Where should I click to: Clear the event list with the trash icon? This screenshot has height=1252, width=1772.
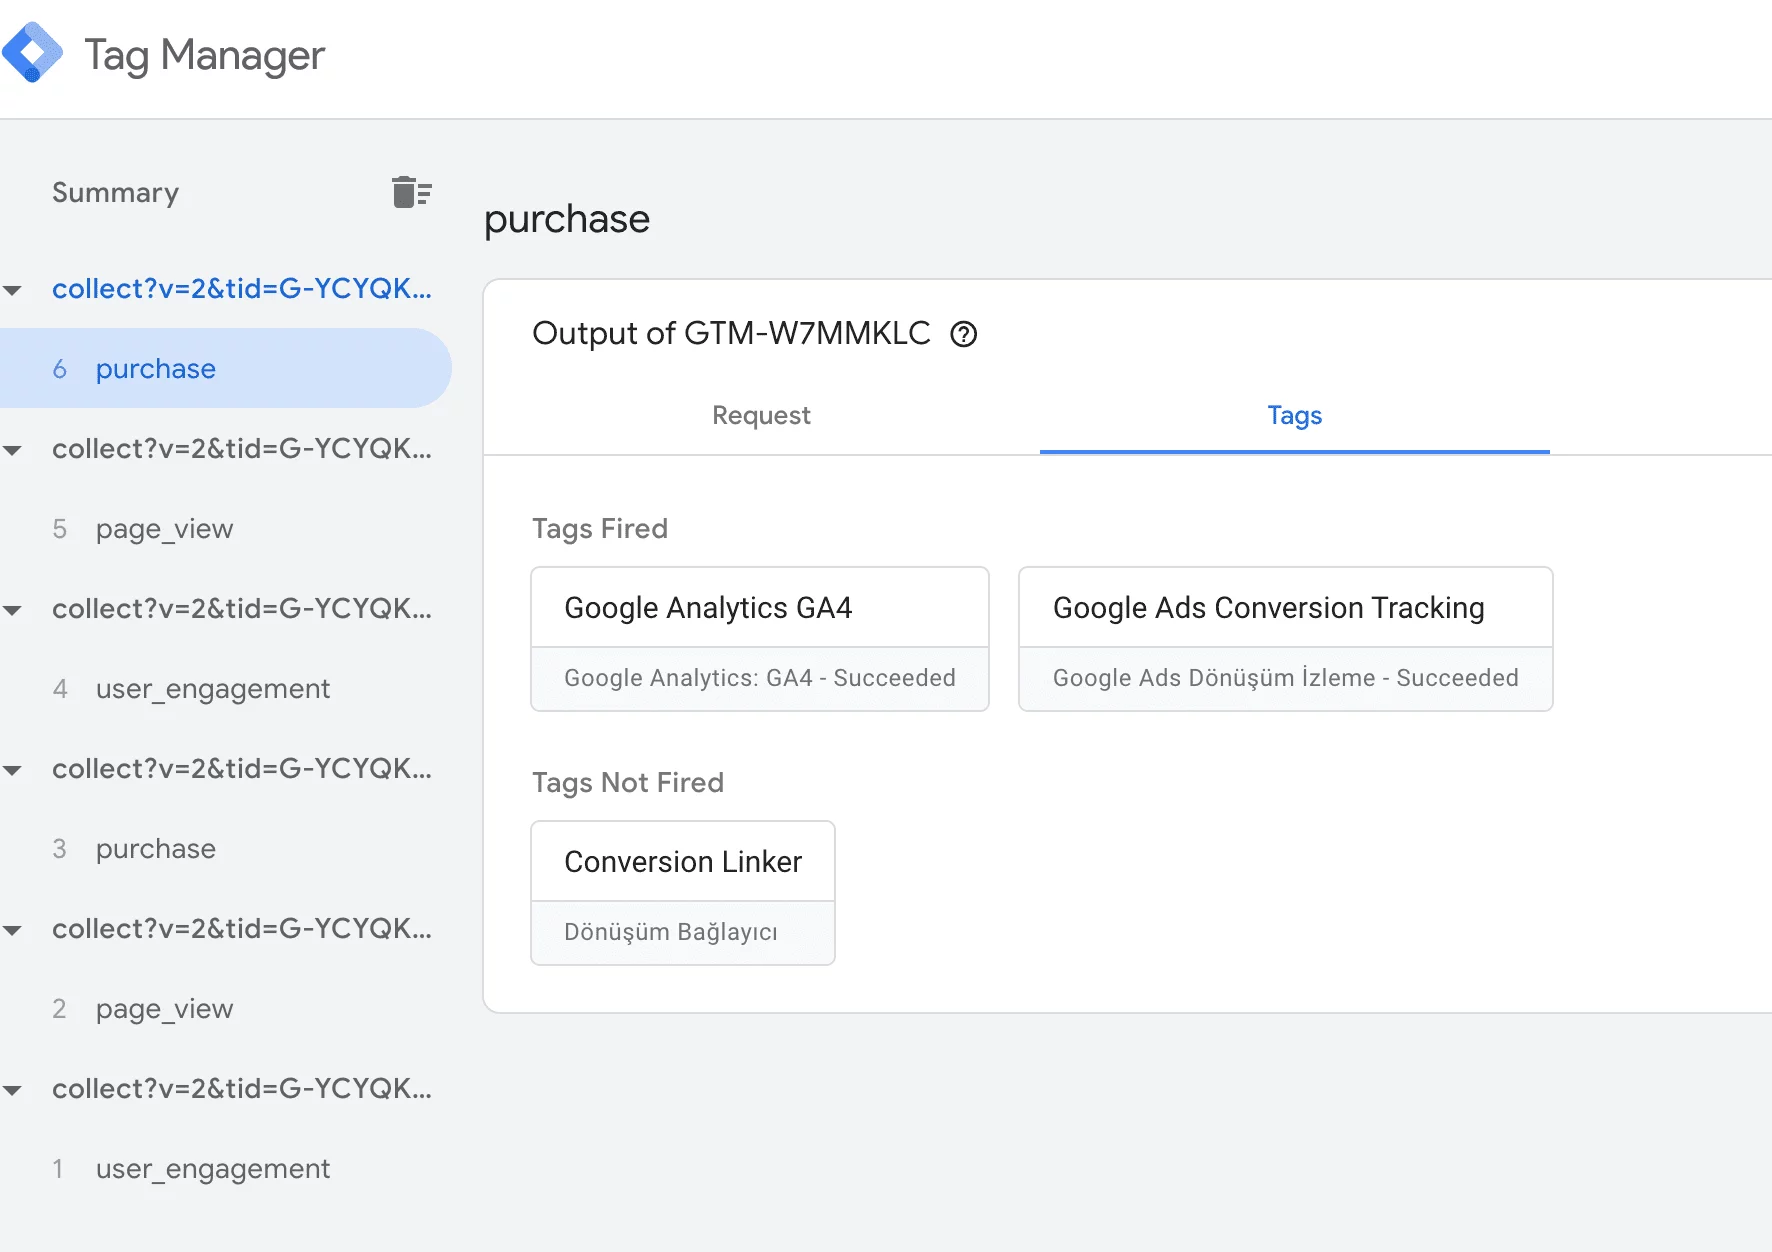click(x=412, y=191)
